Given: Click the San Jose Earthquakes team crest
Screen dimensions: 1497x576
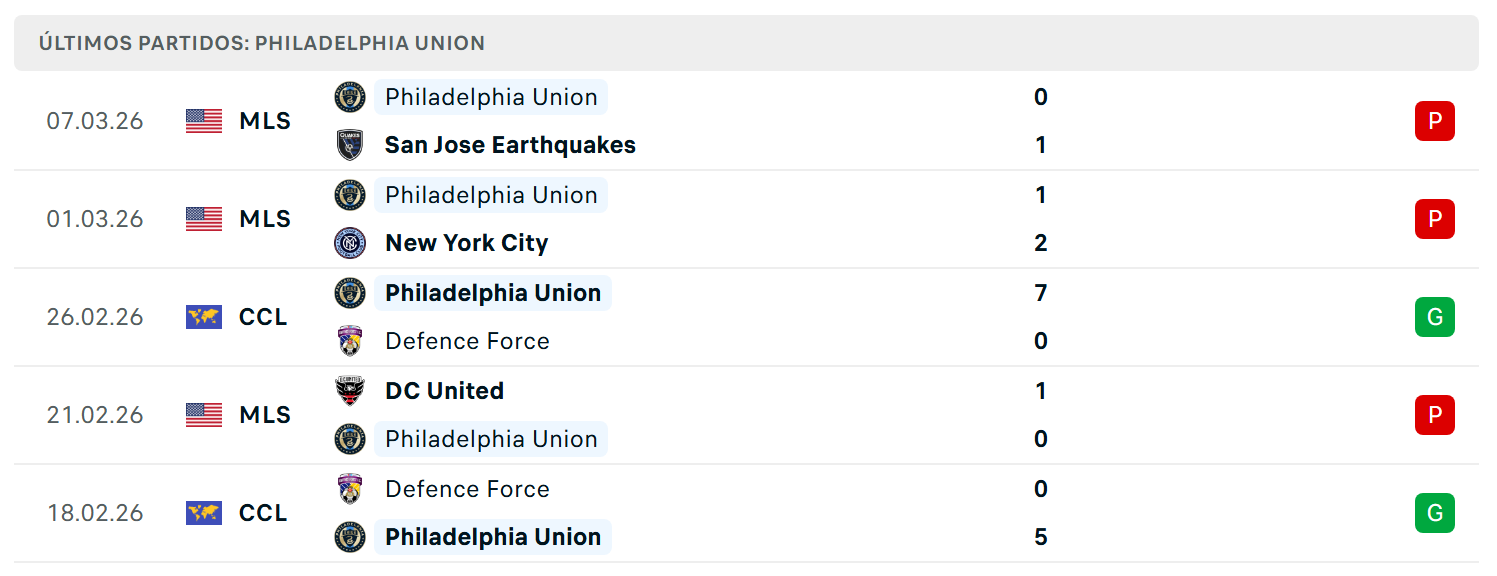Looking at the screenshot, I should point(350,145).
